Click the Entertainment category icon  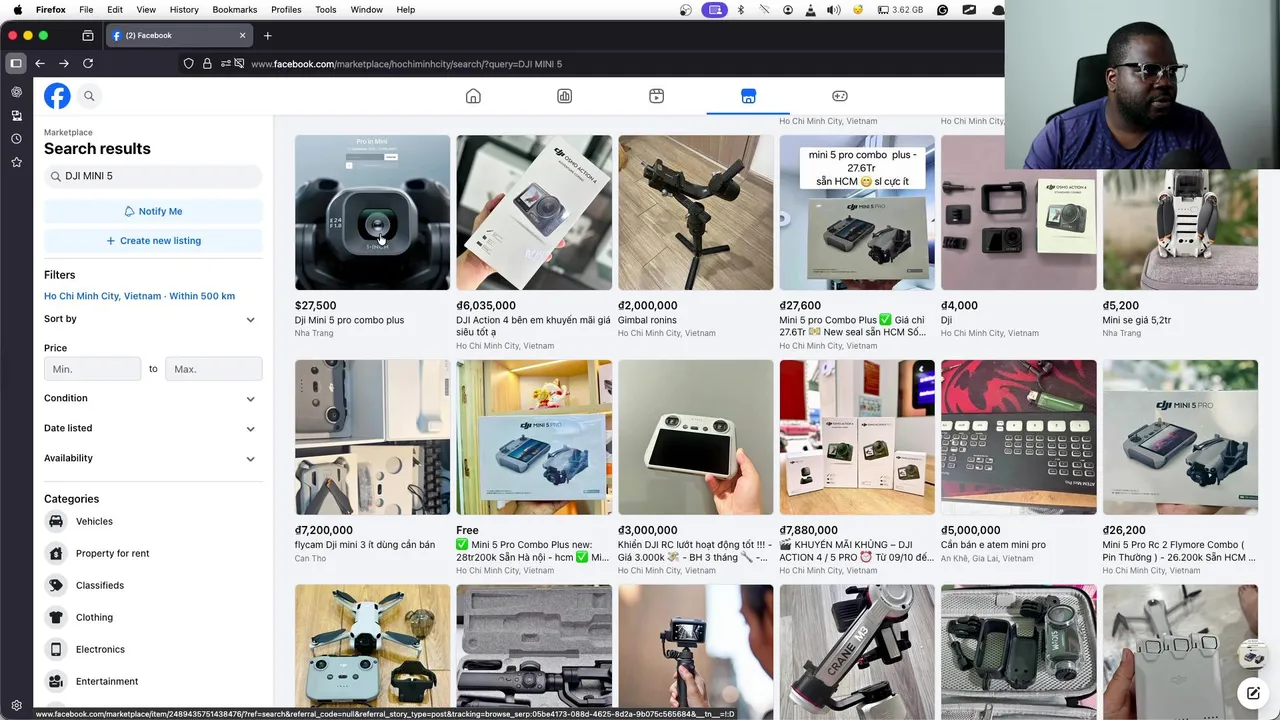point(56,681)
